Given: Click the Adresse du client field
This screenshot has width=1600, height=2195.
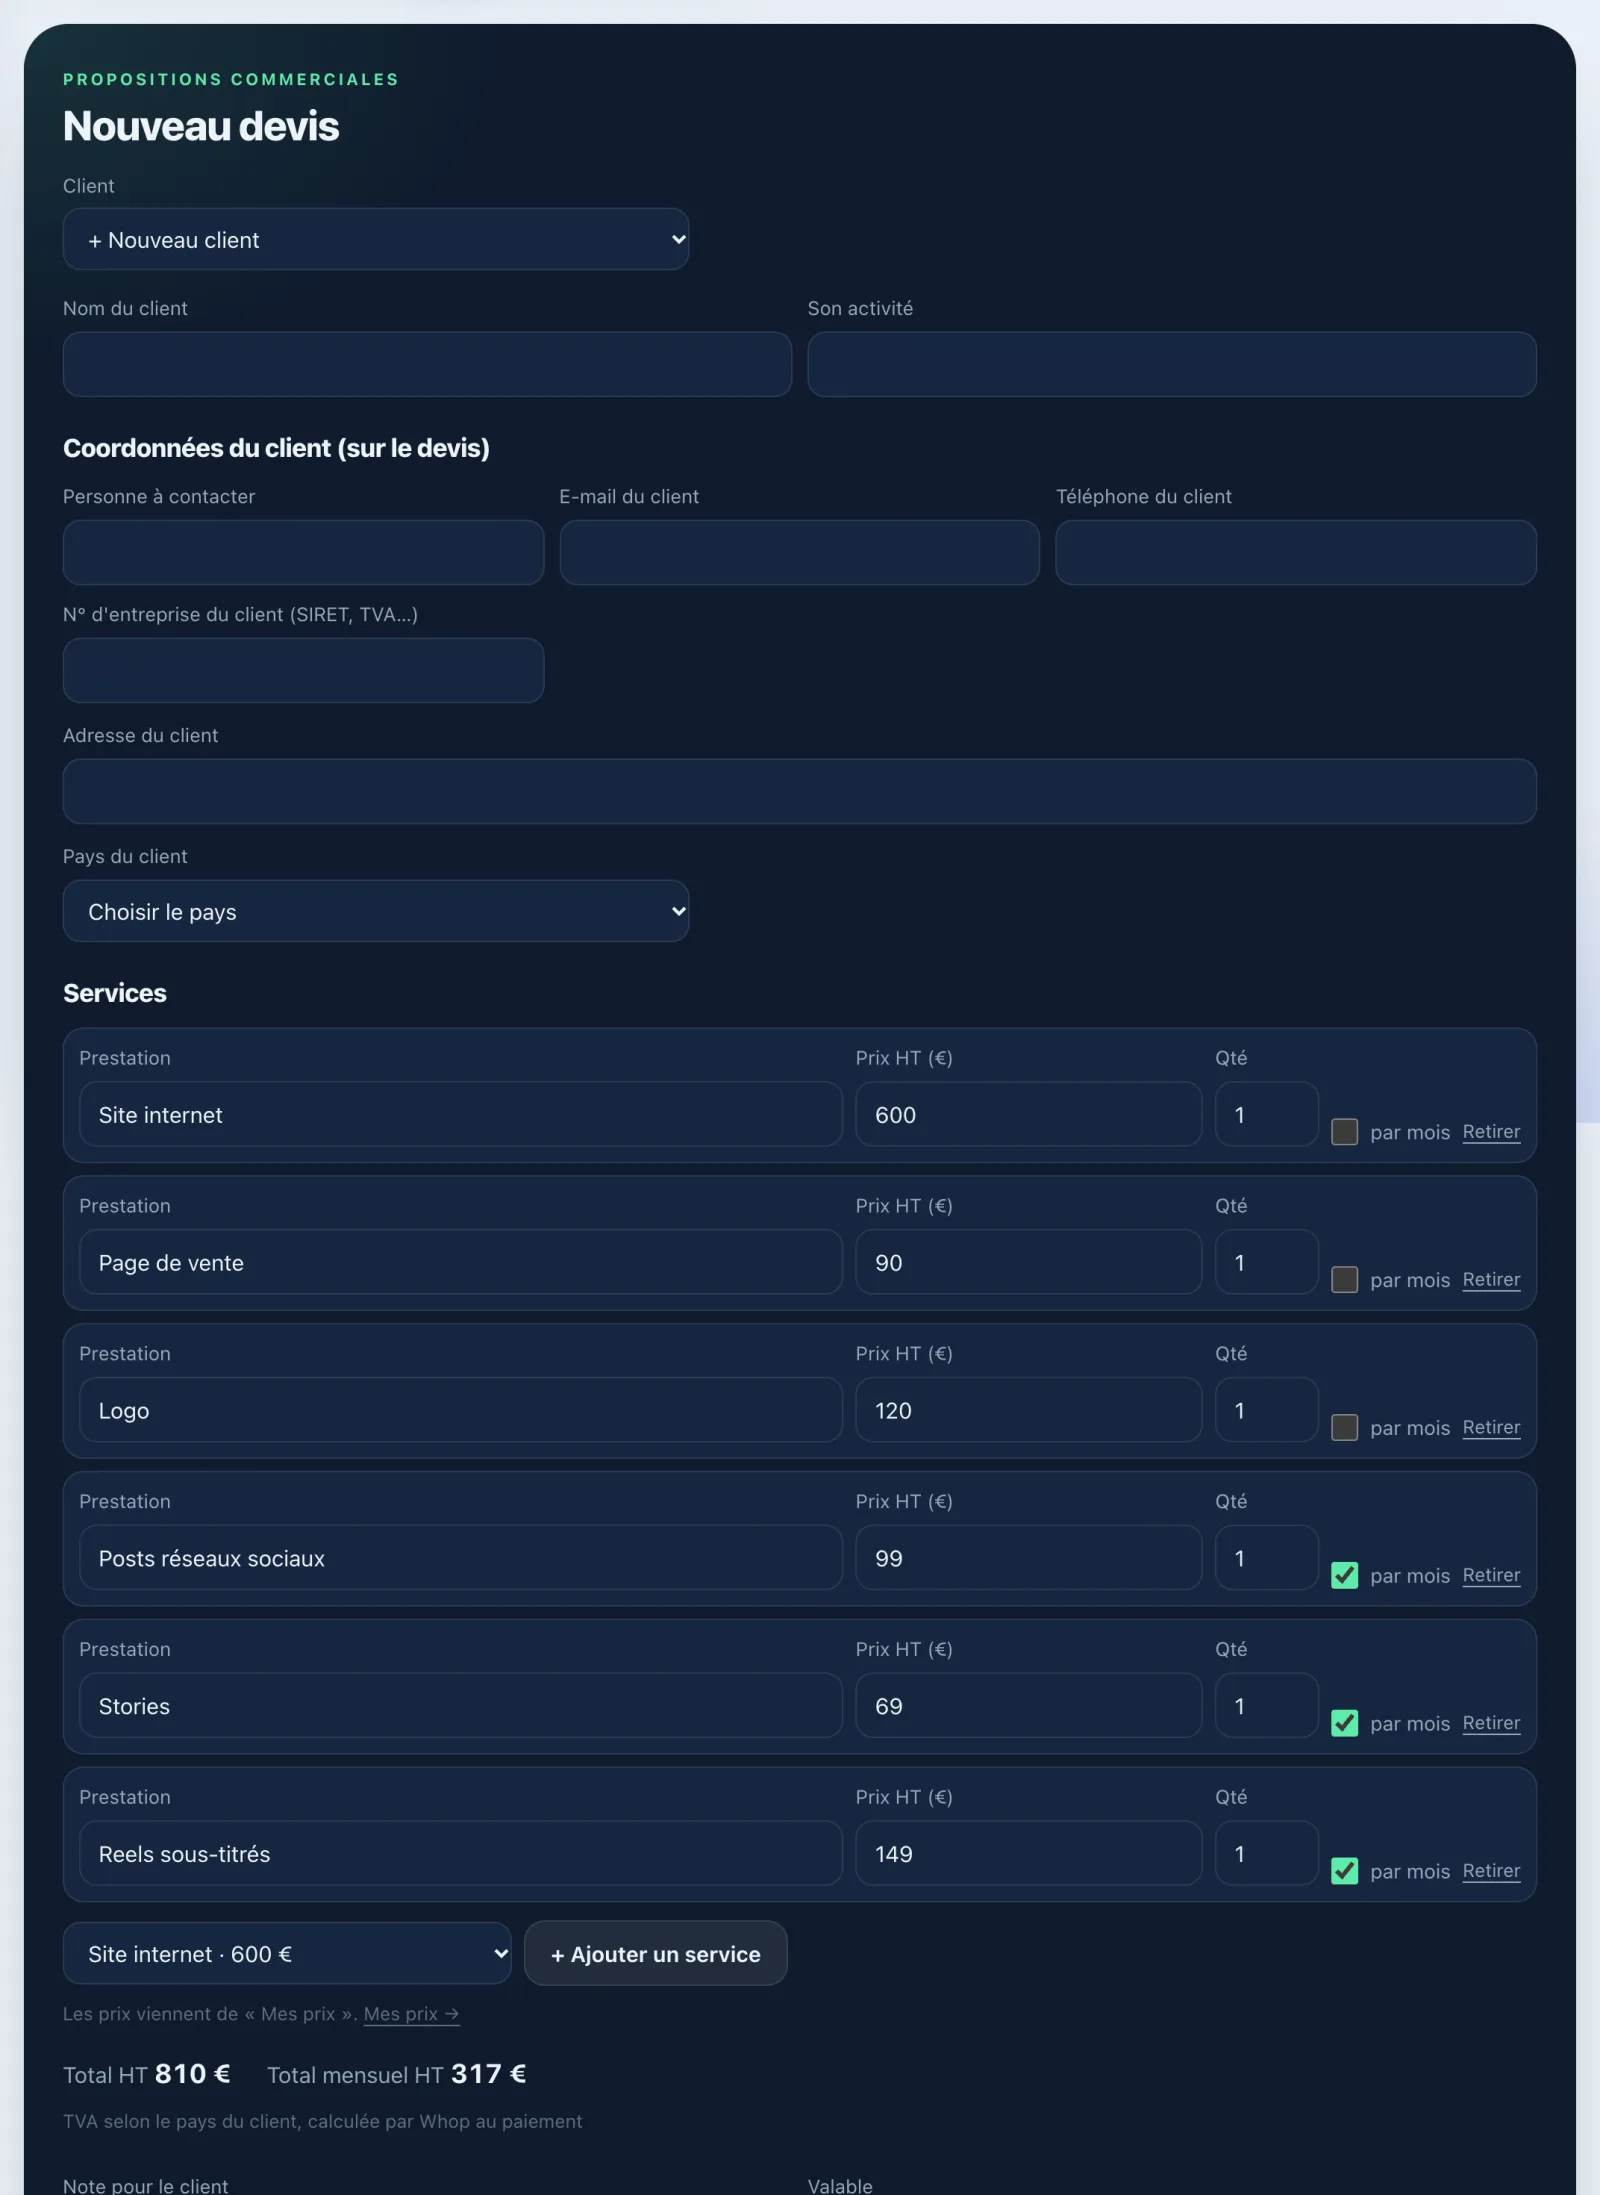Looking at the screenshot, I should pos(800,791).
